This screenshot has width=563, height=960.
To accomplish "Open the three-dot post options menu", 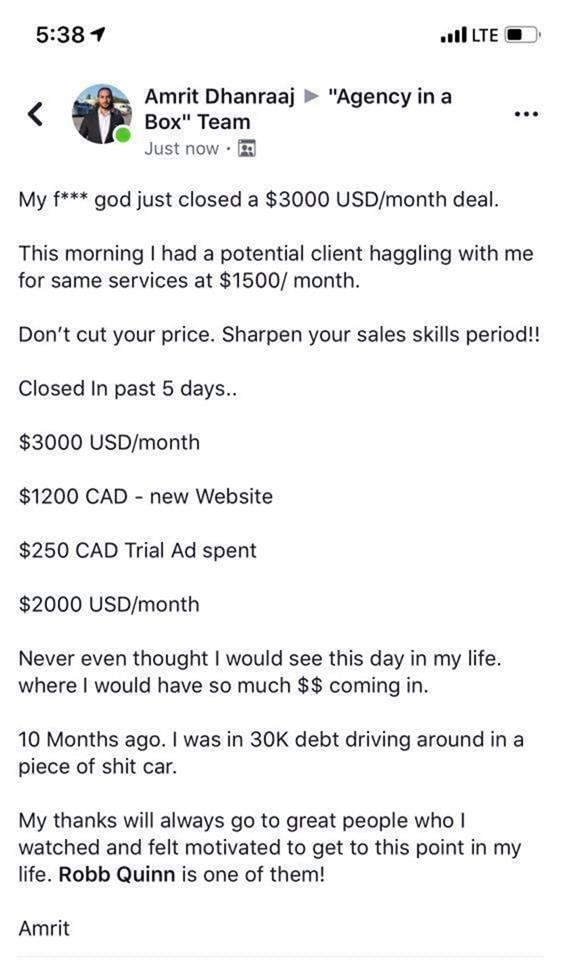I will (x=526, y=114).
